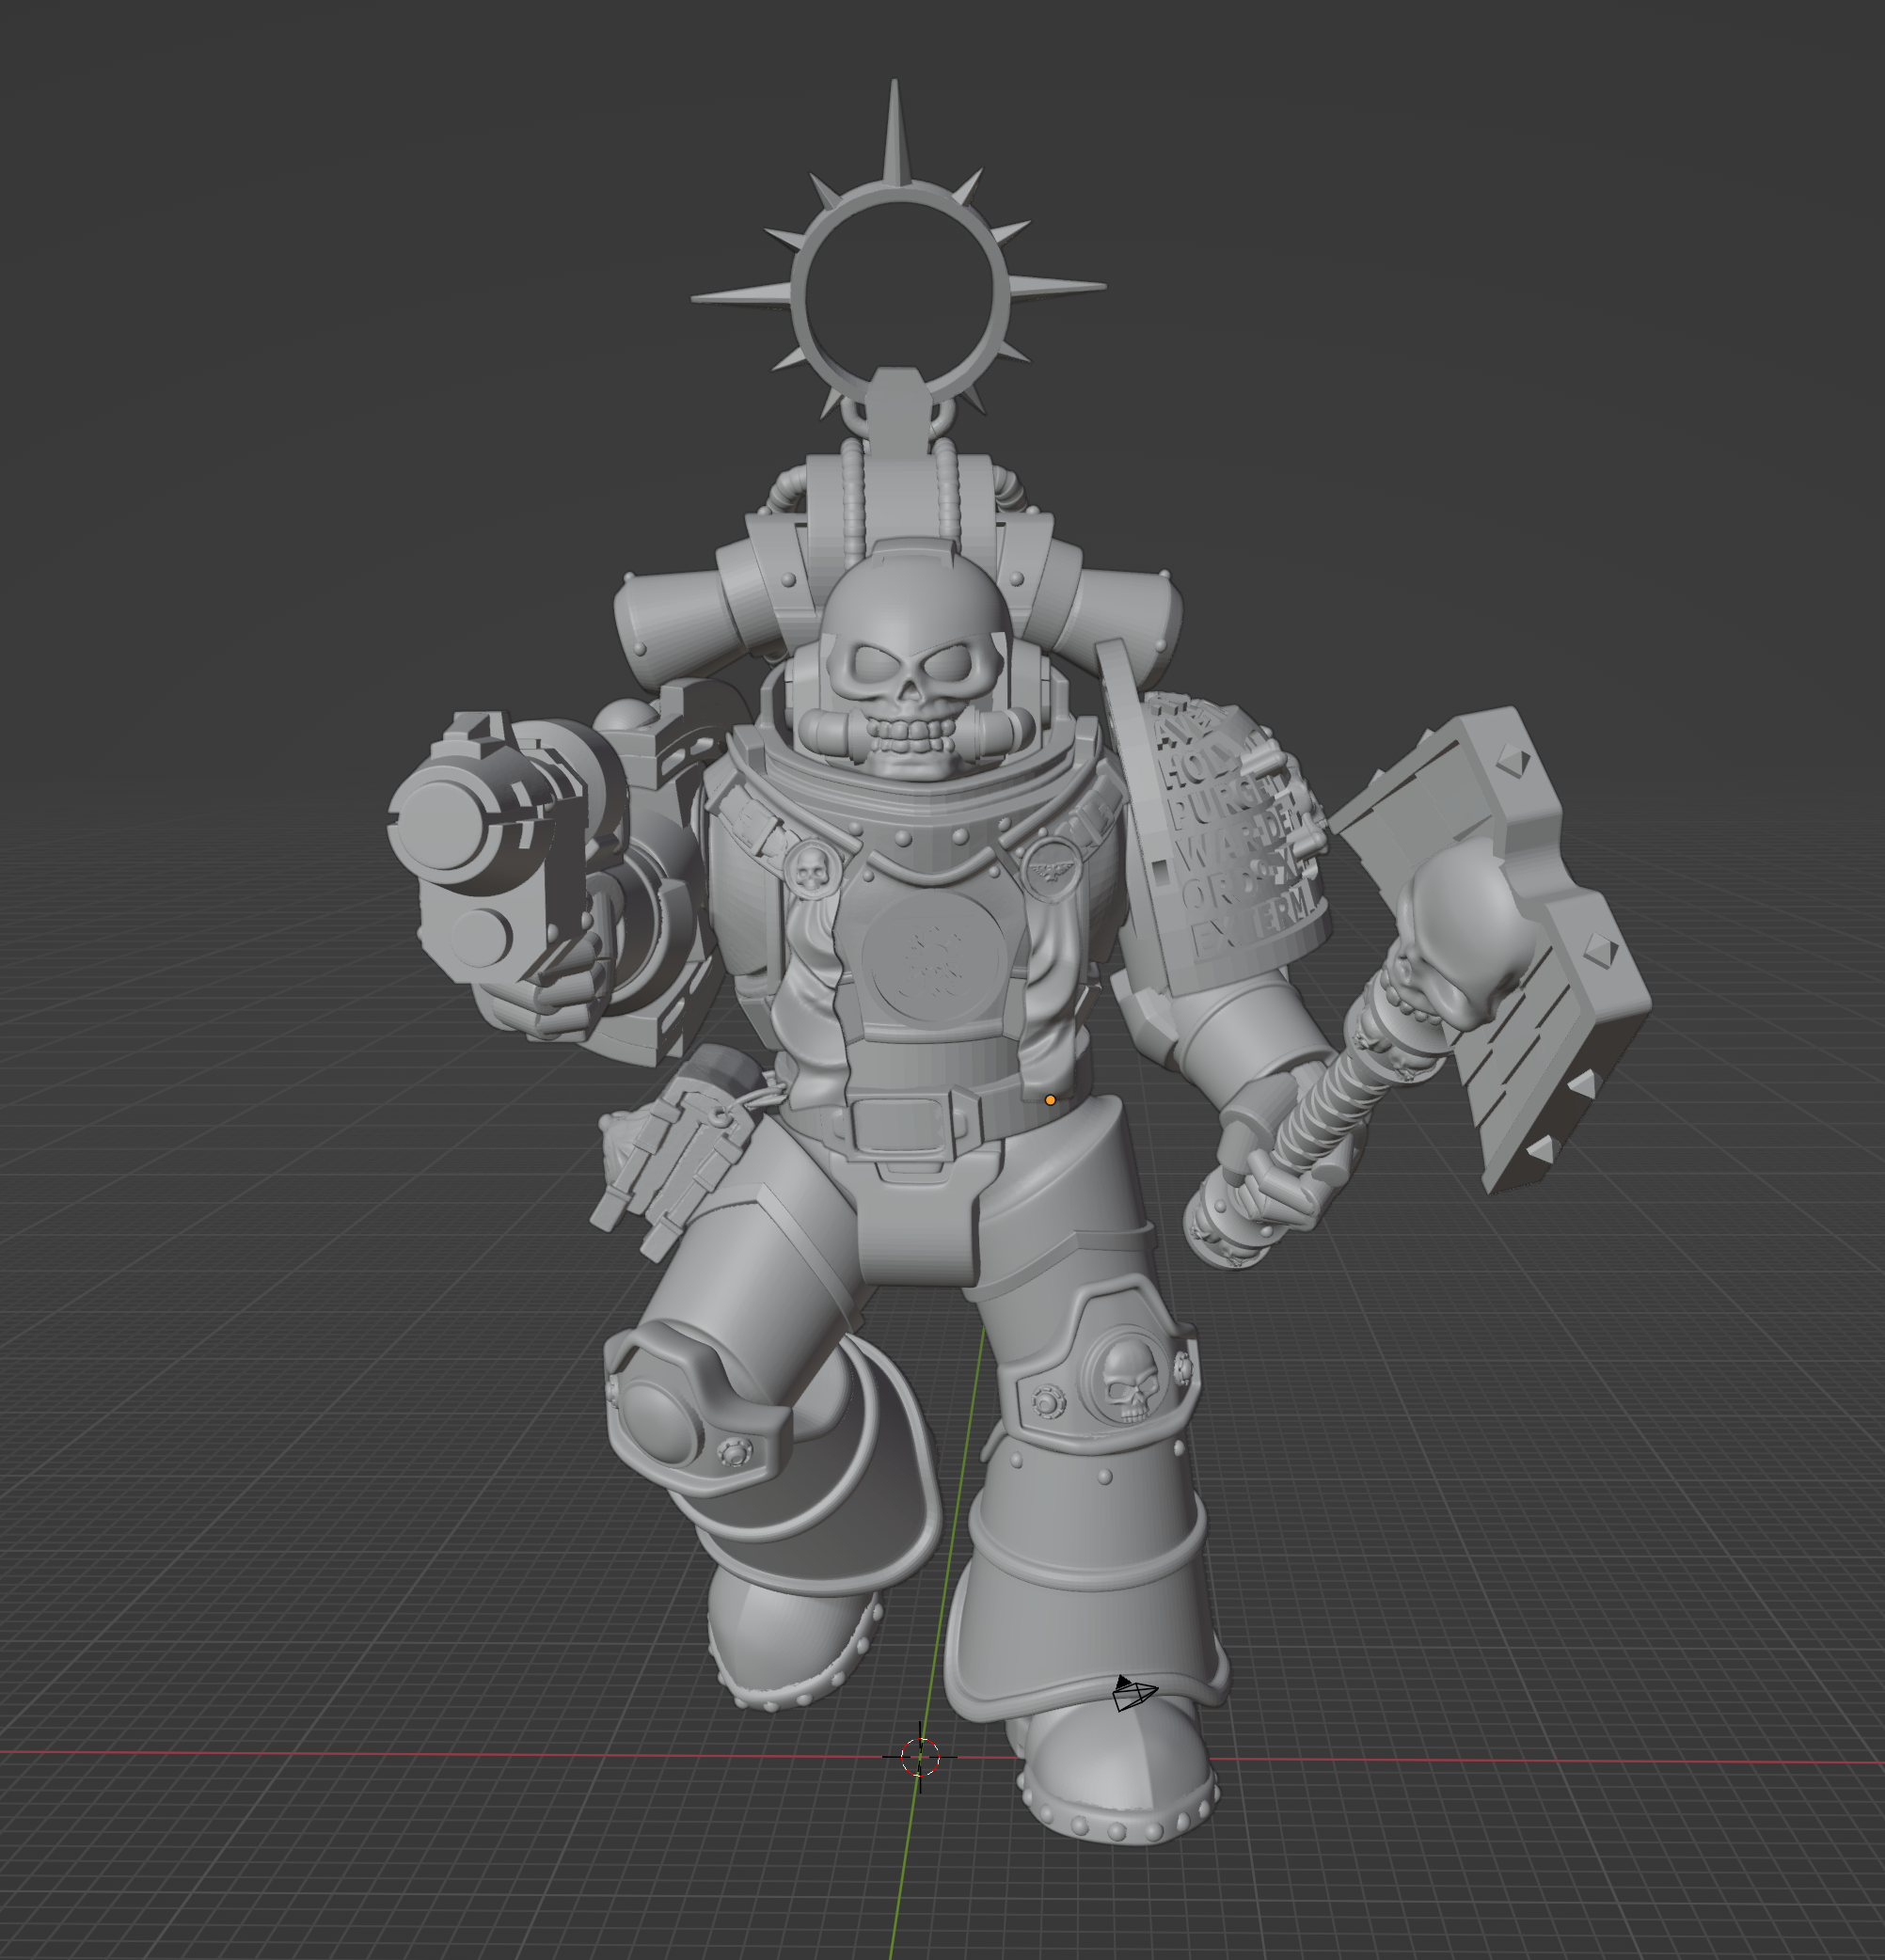Click the 3D cursor at the world origin
1885x1960 pixels.
coord(920,1757)
